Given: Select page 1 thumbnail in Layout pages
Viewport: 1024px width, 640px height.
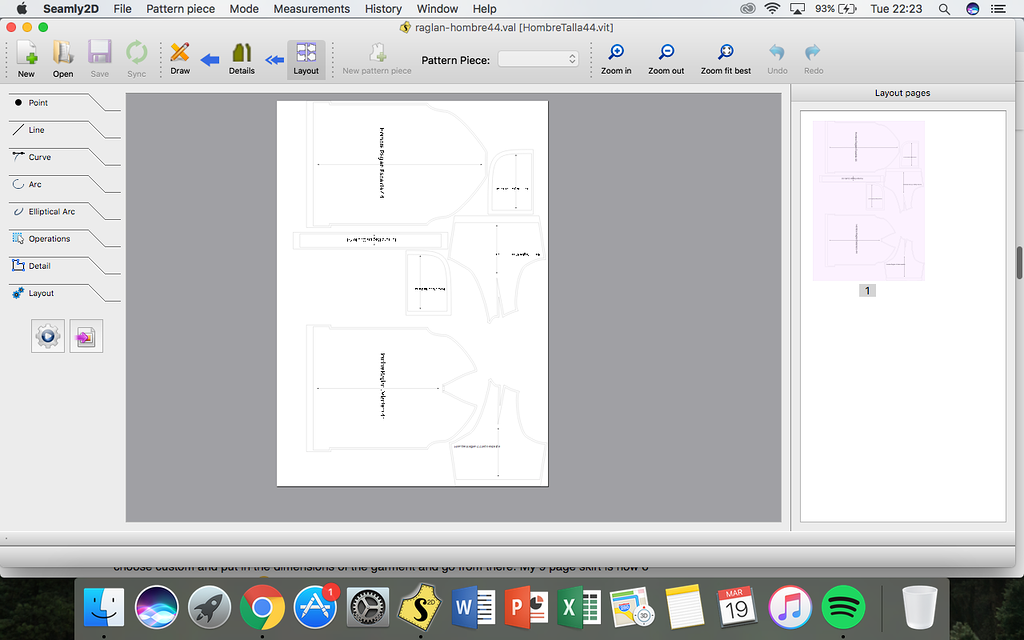Looking at the screenshot, I should point(867,200).
